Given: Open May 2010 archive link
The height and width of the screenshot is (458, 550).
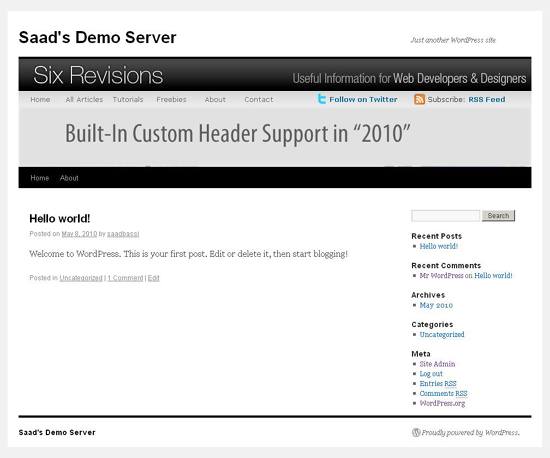Looking at the screenshot, I should tap(436, 305).
